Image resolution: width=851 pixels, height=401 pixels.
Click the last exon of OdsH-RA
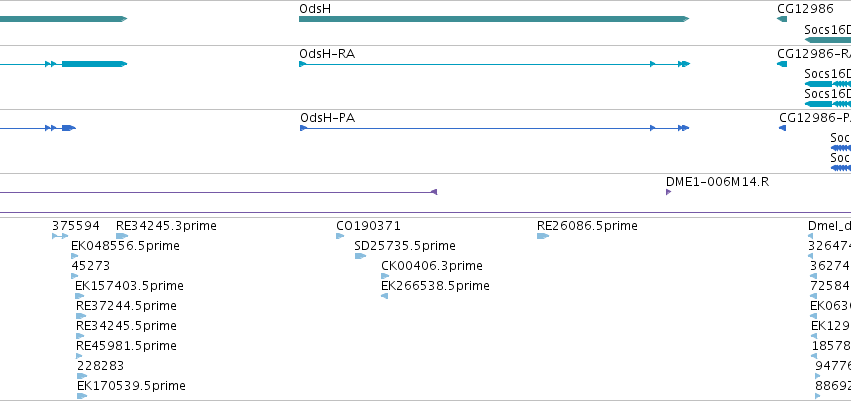click(x=687, y=64)
